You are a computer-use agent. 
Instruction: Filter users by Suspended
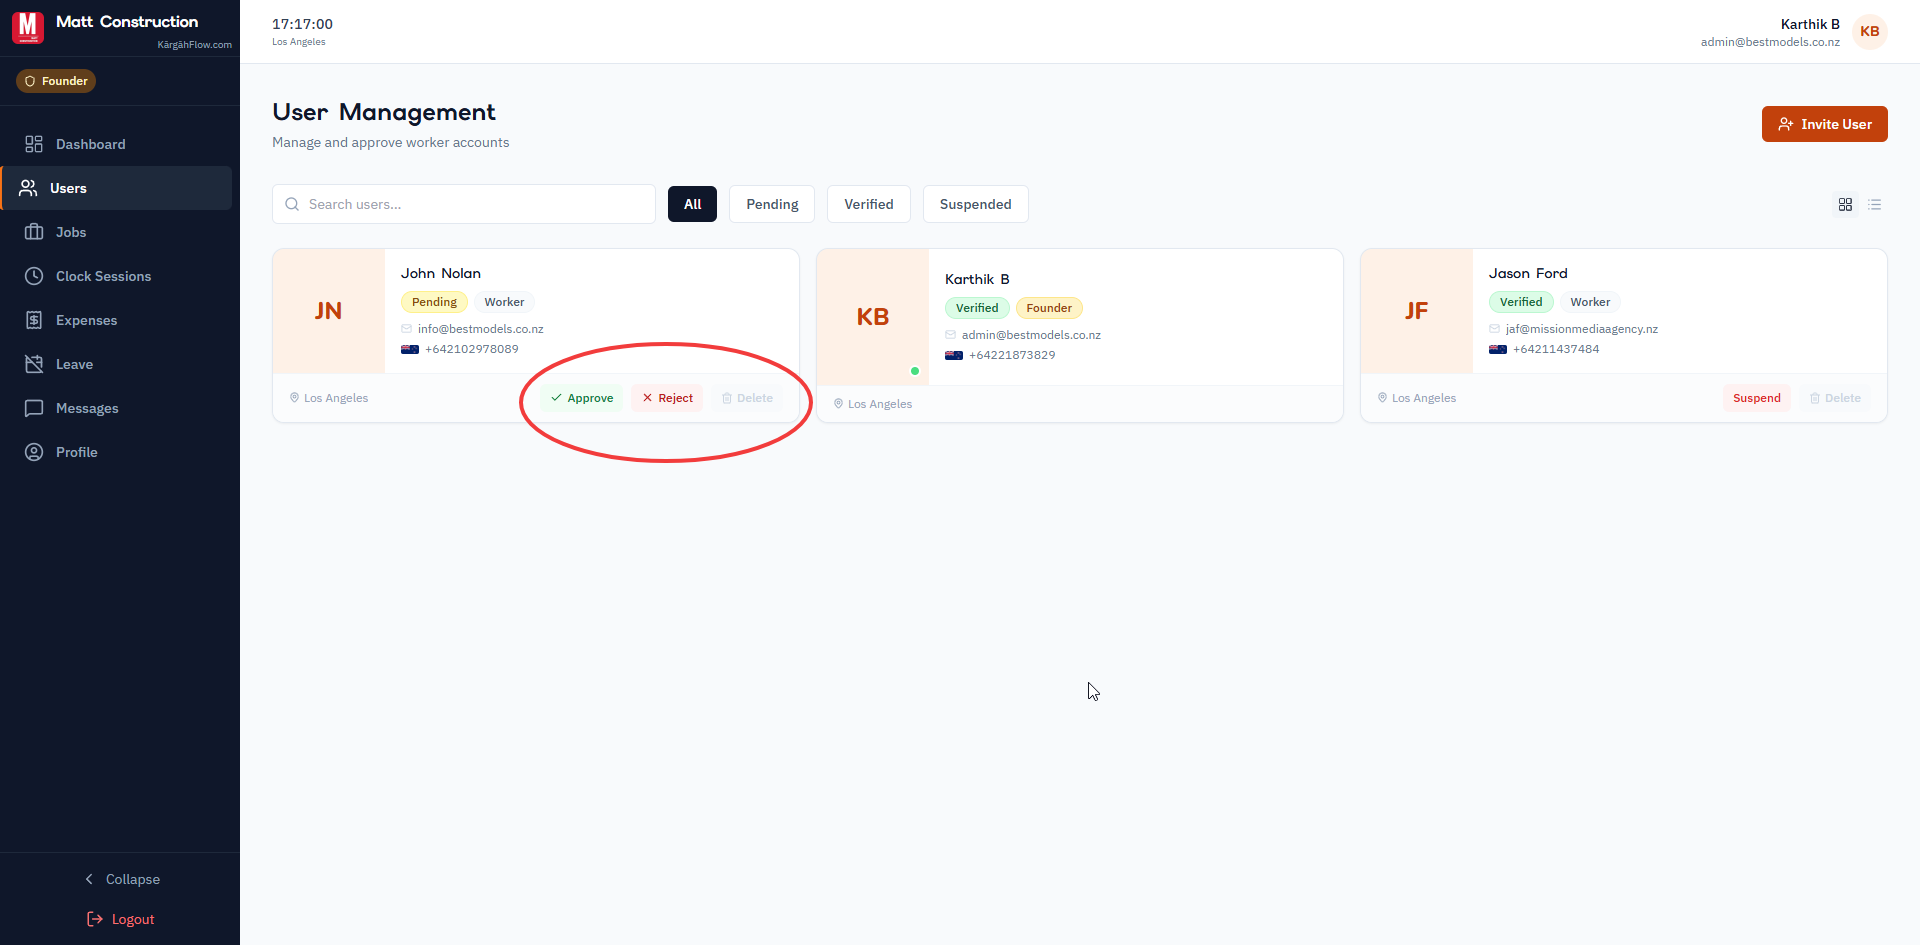pyautogui.click(x=975, y=204)
